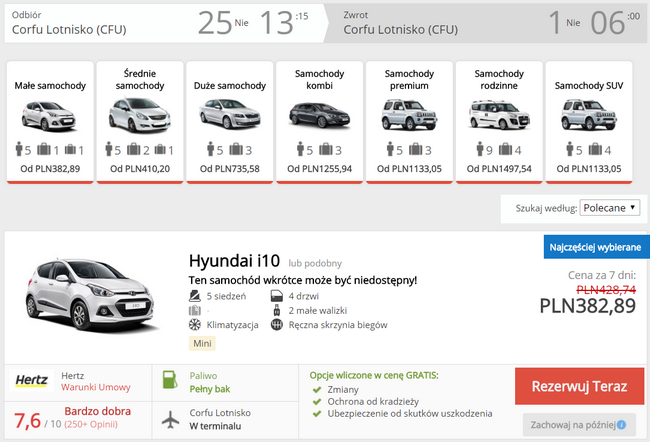Click the W terminalu location text
The height and width of the screenshot is (442, 650).
click(215, 426)
